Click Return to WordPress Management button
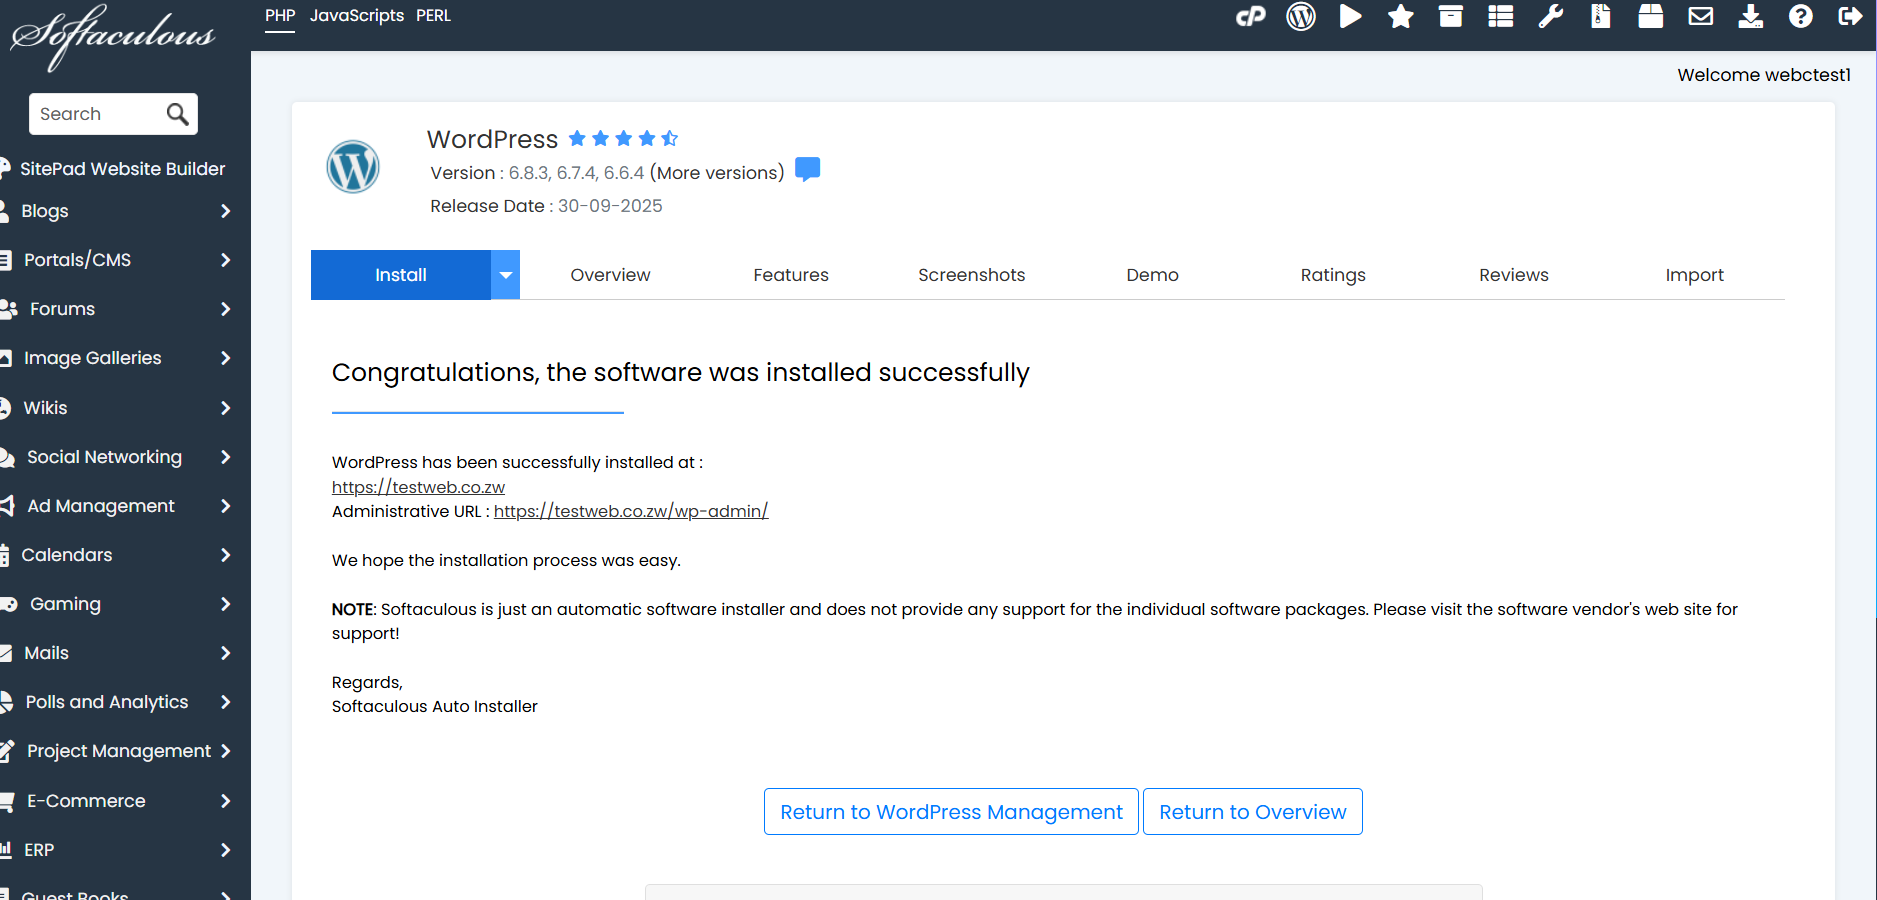This screenshot has width=1877, height=900. tap(951, 812)
